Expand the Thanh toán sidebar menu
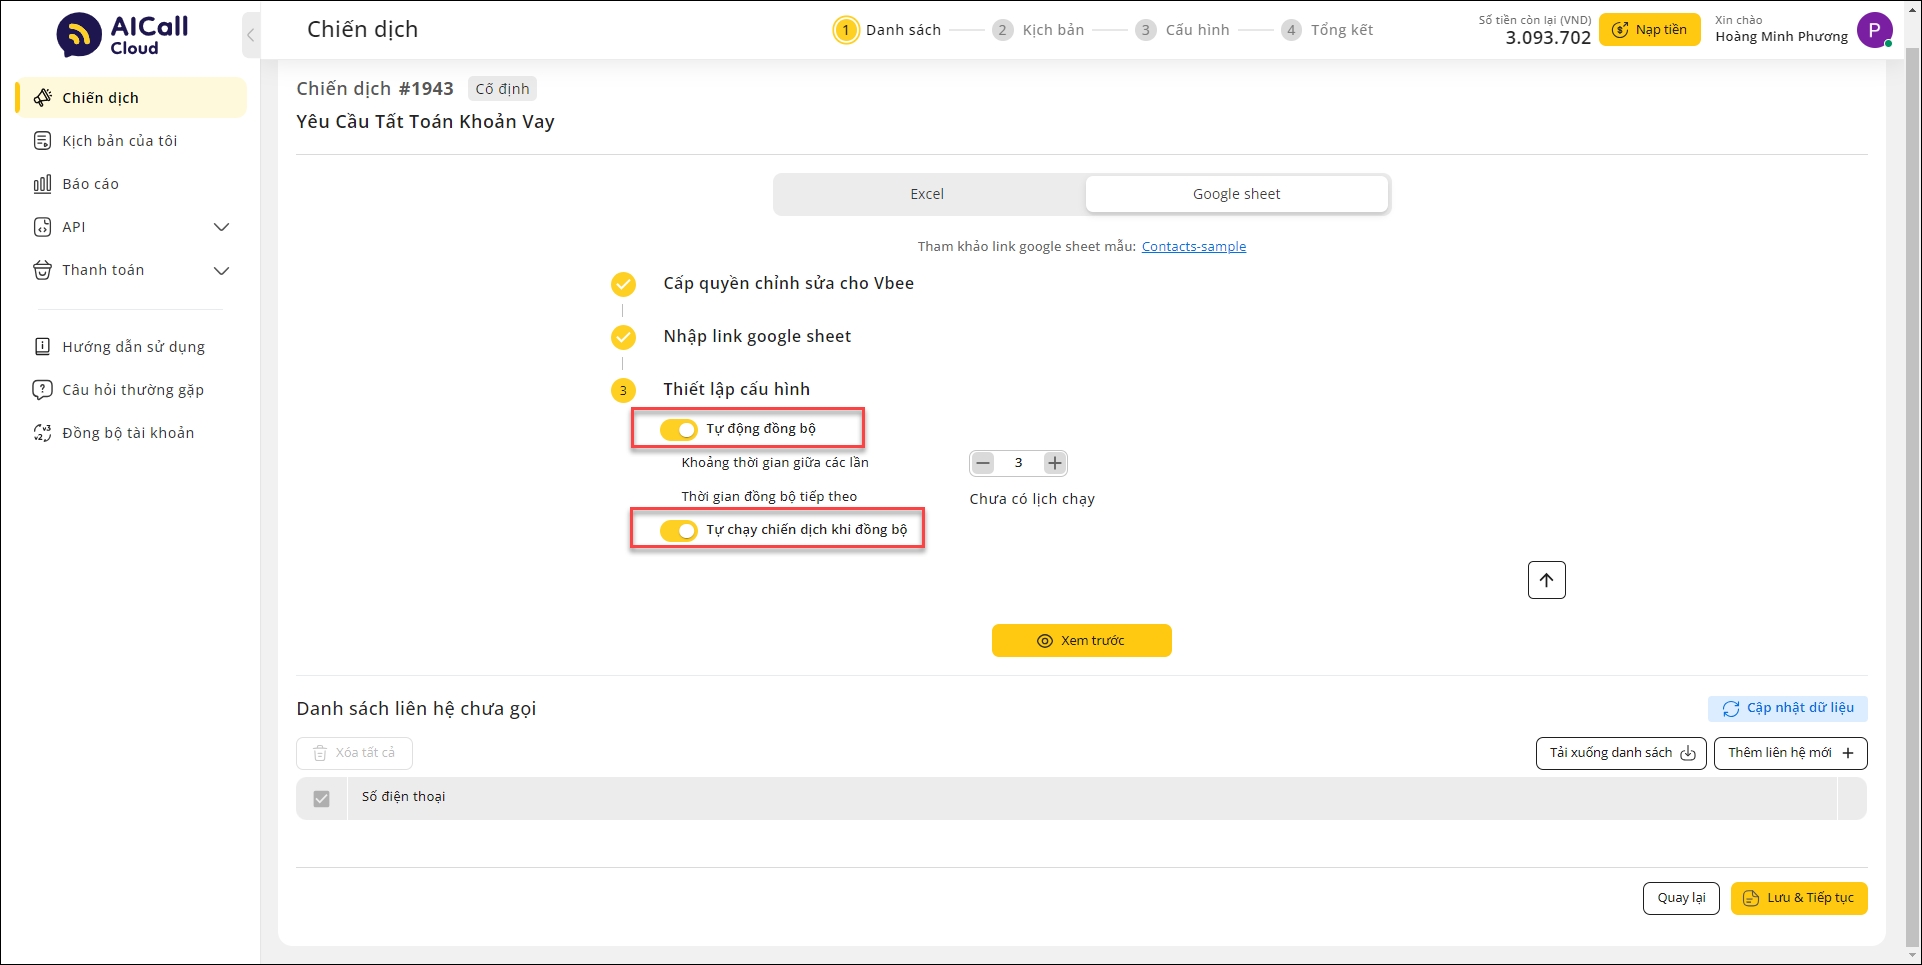The width and height of the screenshot is (1922, 965). pos(221,270)
